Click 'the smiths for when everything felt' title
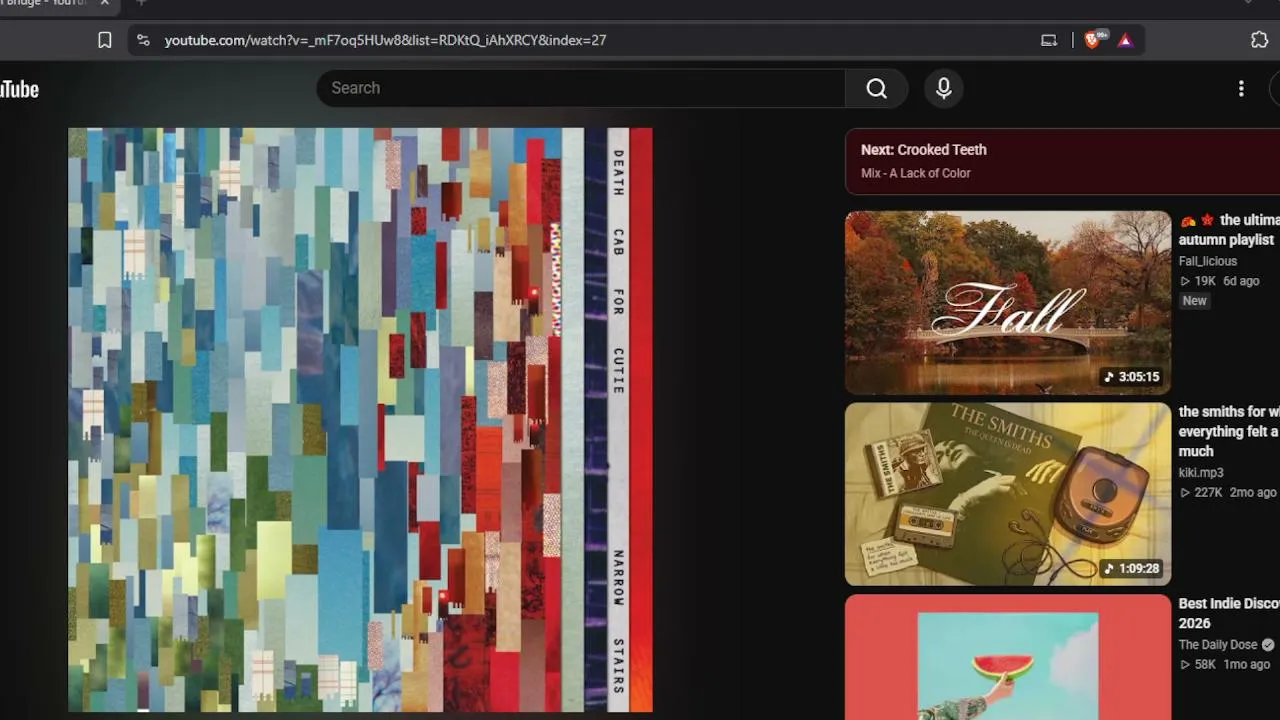 tap(1229, 431)
